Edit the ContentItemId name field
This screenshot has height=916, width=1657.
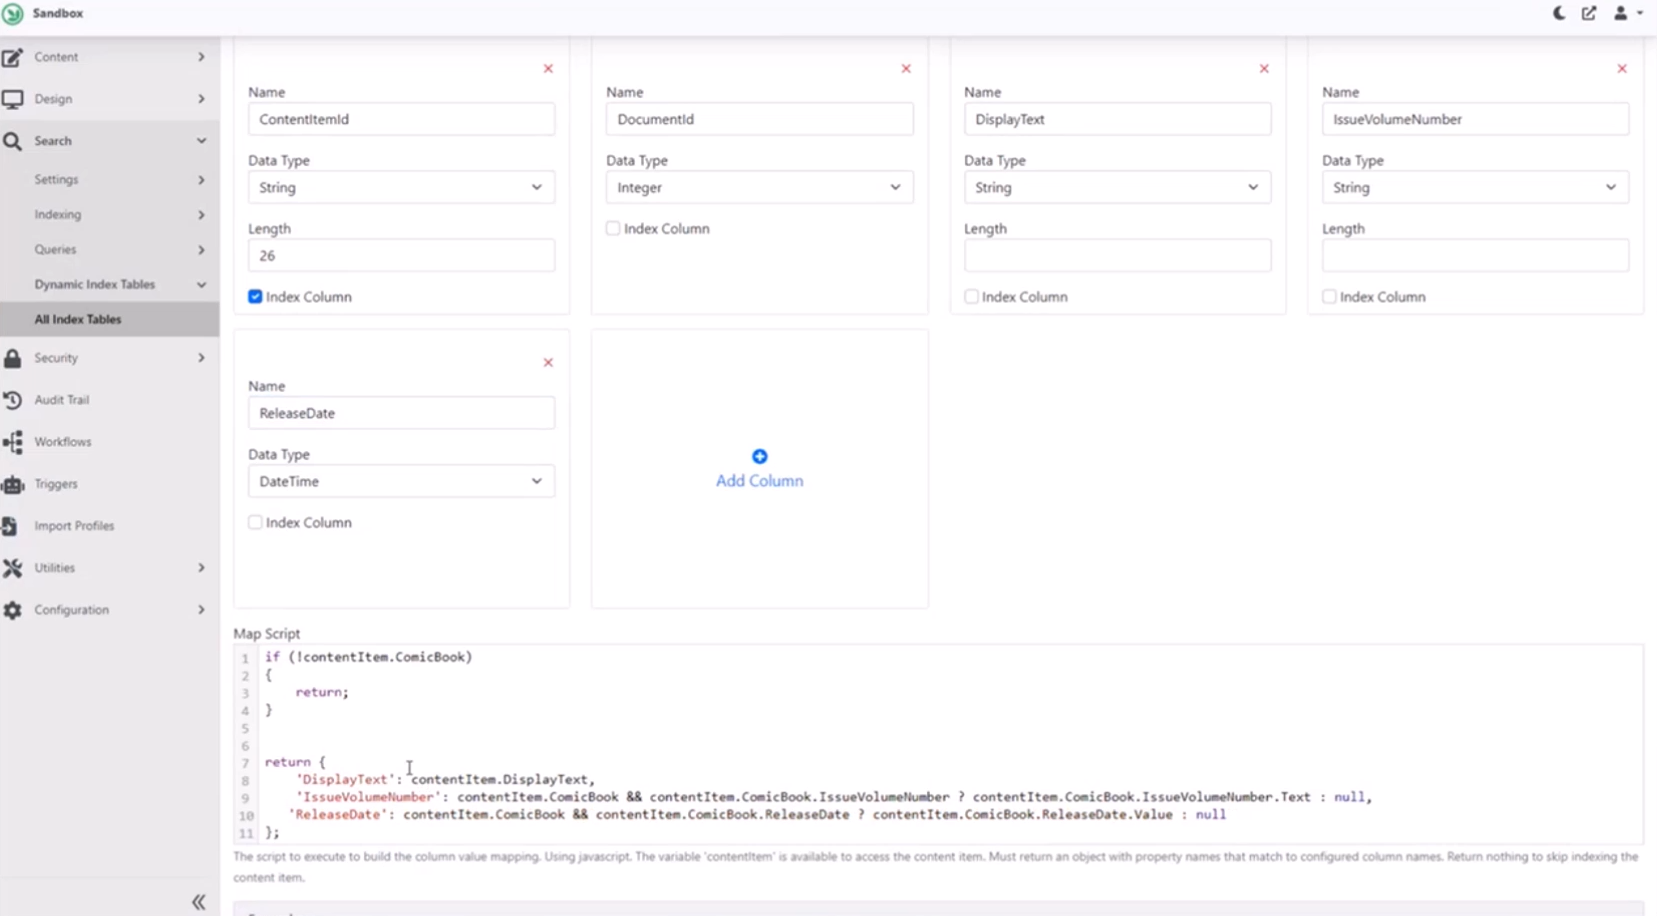tap(401, 119)
